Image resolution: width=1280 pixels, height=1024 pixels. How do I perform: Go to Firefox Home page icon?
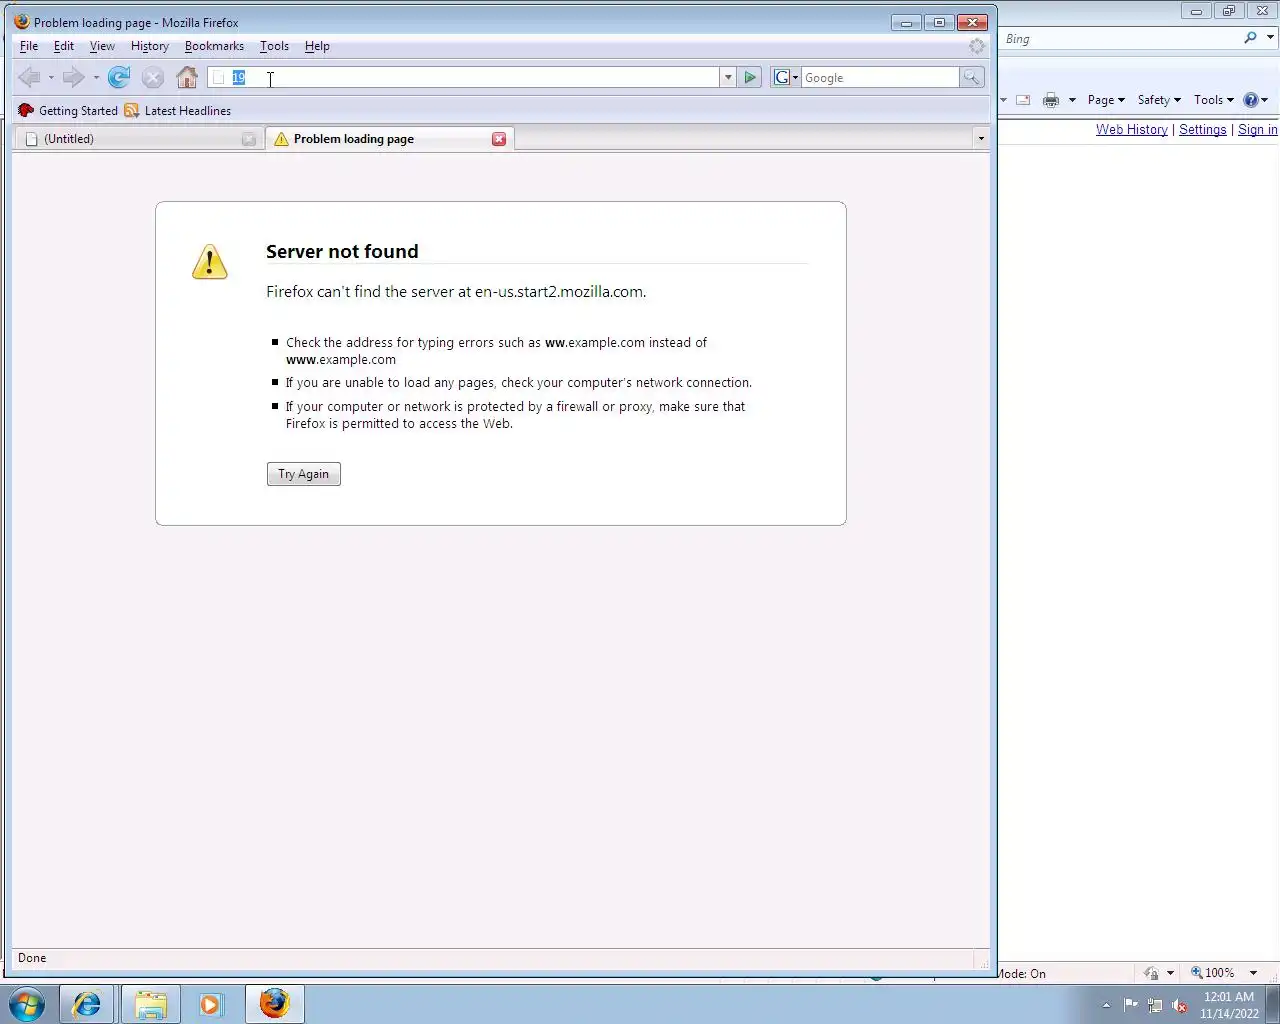click(187, 77)
